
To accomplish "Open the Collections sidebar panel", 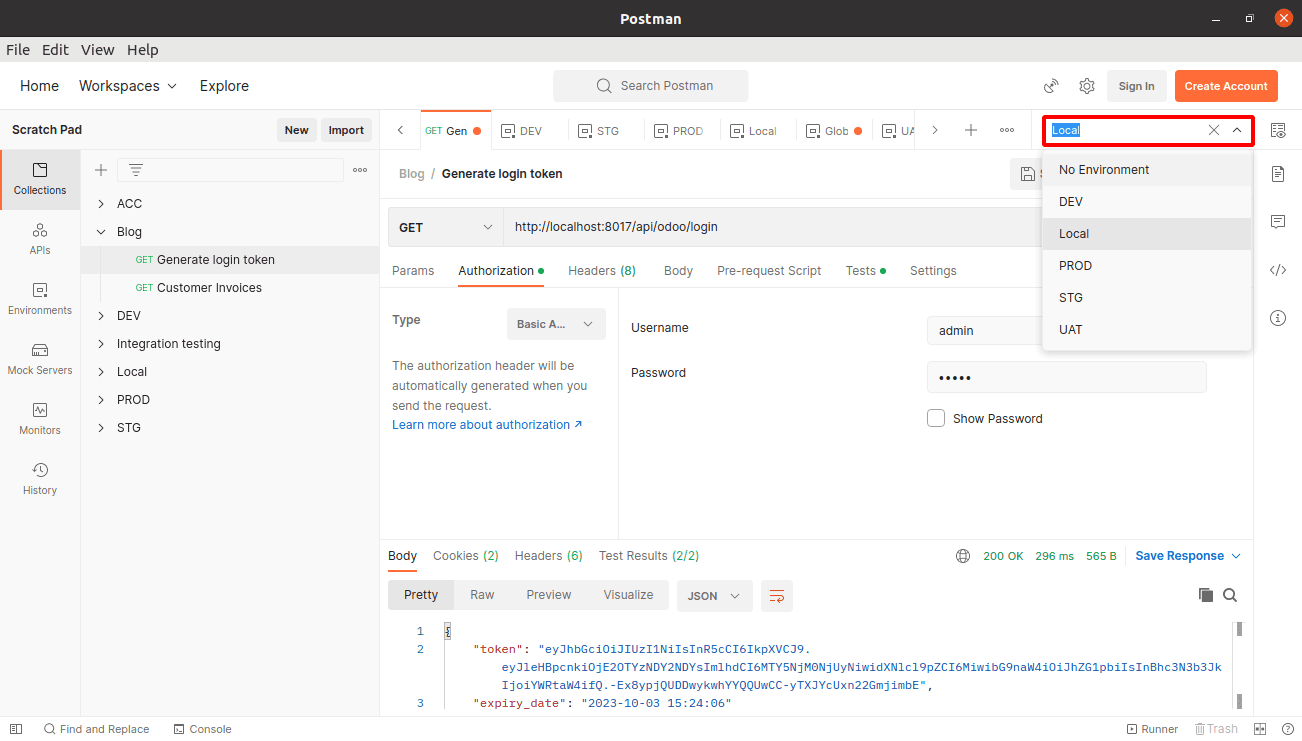I will click(40, 180).
